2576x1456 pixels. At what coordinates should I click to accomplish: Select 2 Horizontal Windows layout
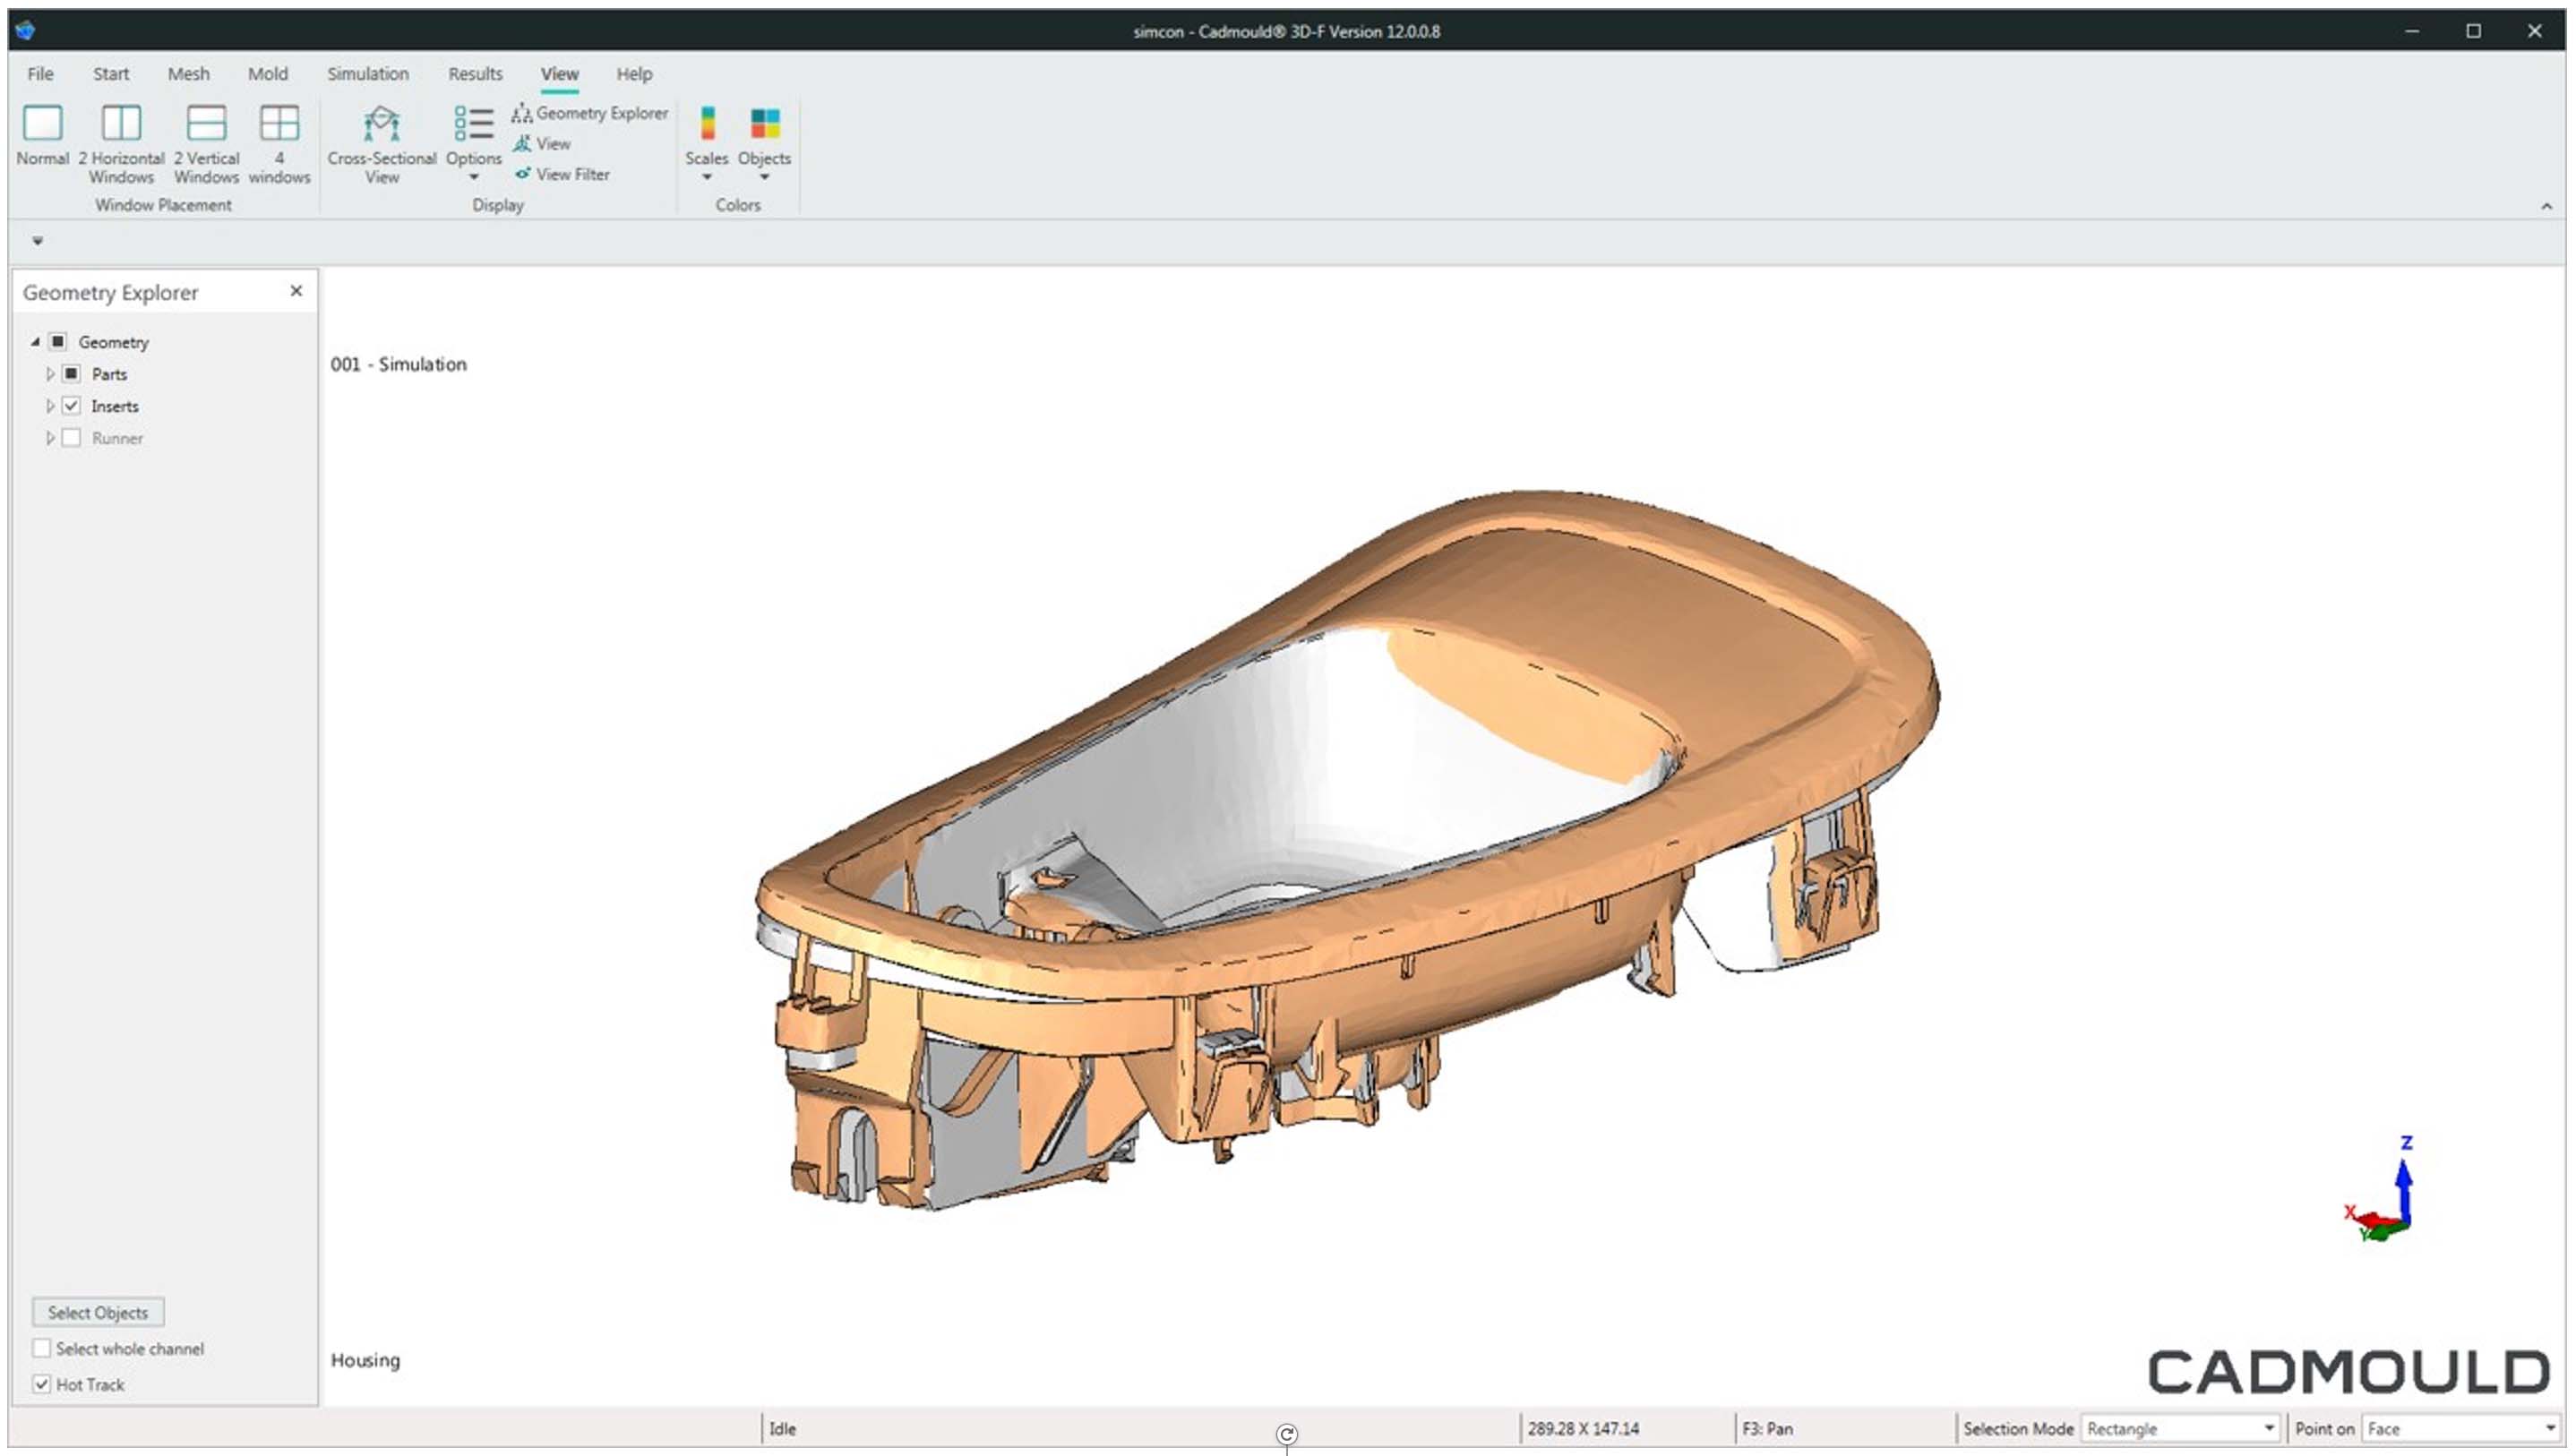(120, 141)
